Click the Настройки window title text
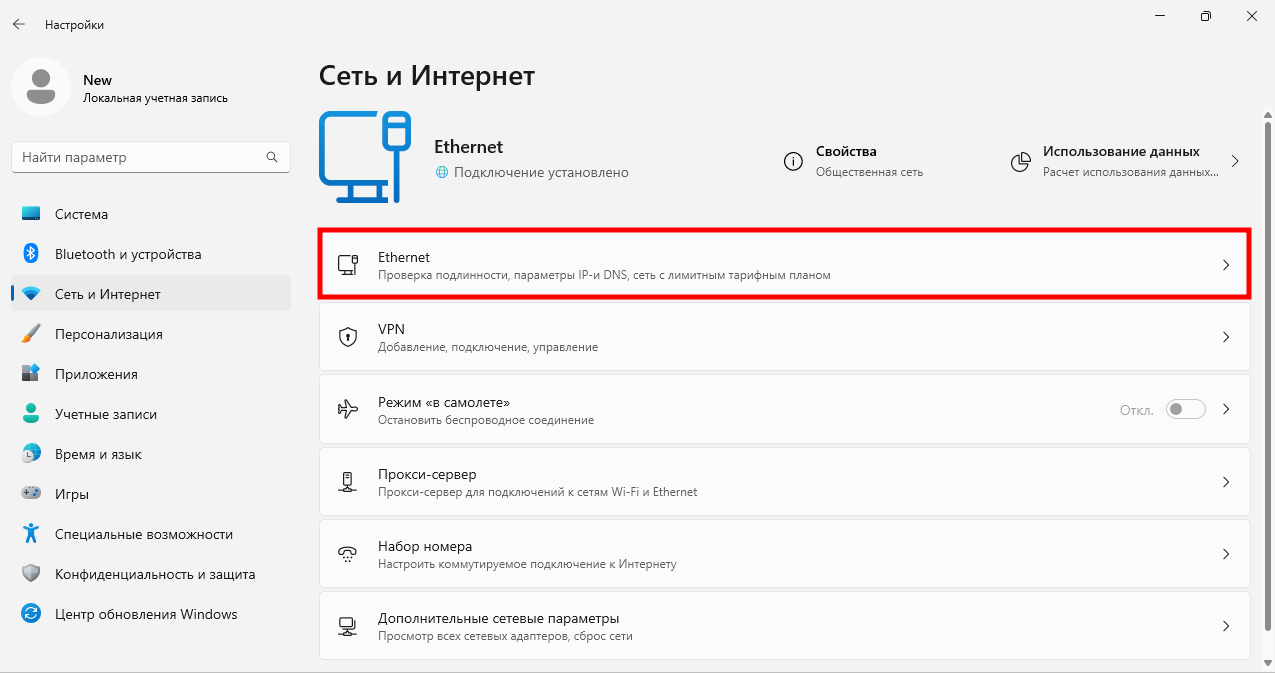This screenshot has height=673, width=1275. pos(74,24)
